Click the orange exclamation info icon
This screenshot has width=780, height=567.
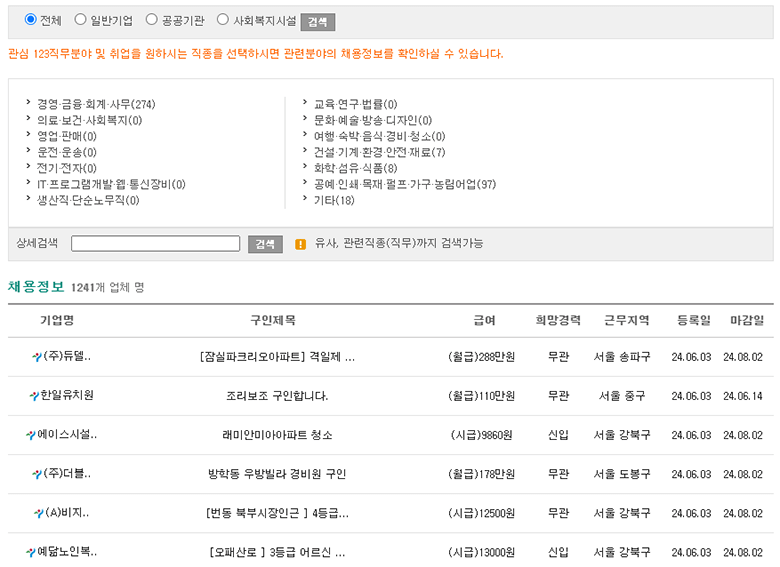coord(300,244)
